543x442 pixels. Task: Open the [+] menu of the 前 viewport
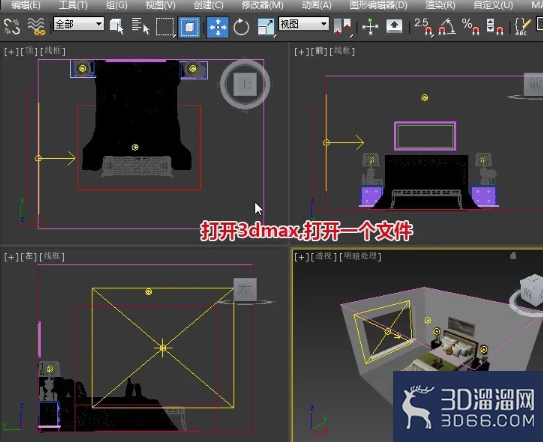point(301,52)
